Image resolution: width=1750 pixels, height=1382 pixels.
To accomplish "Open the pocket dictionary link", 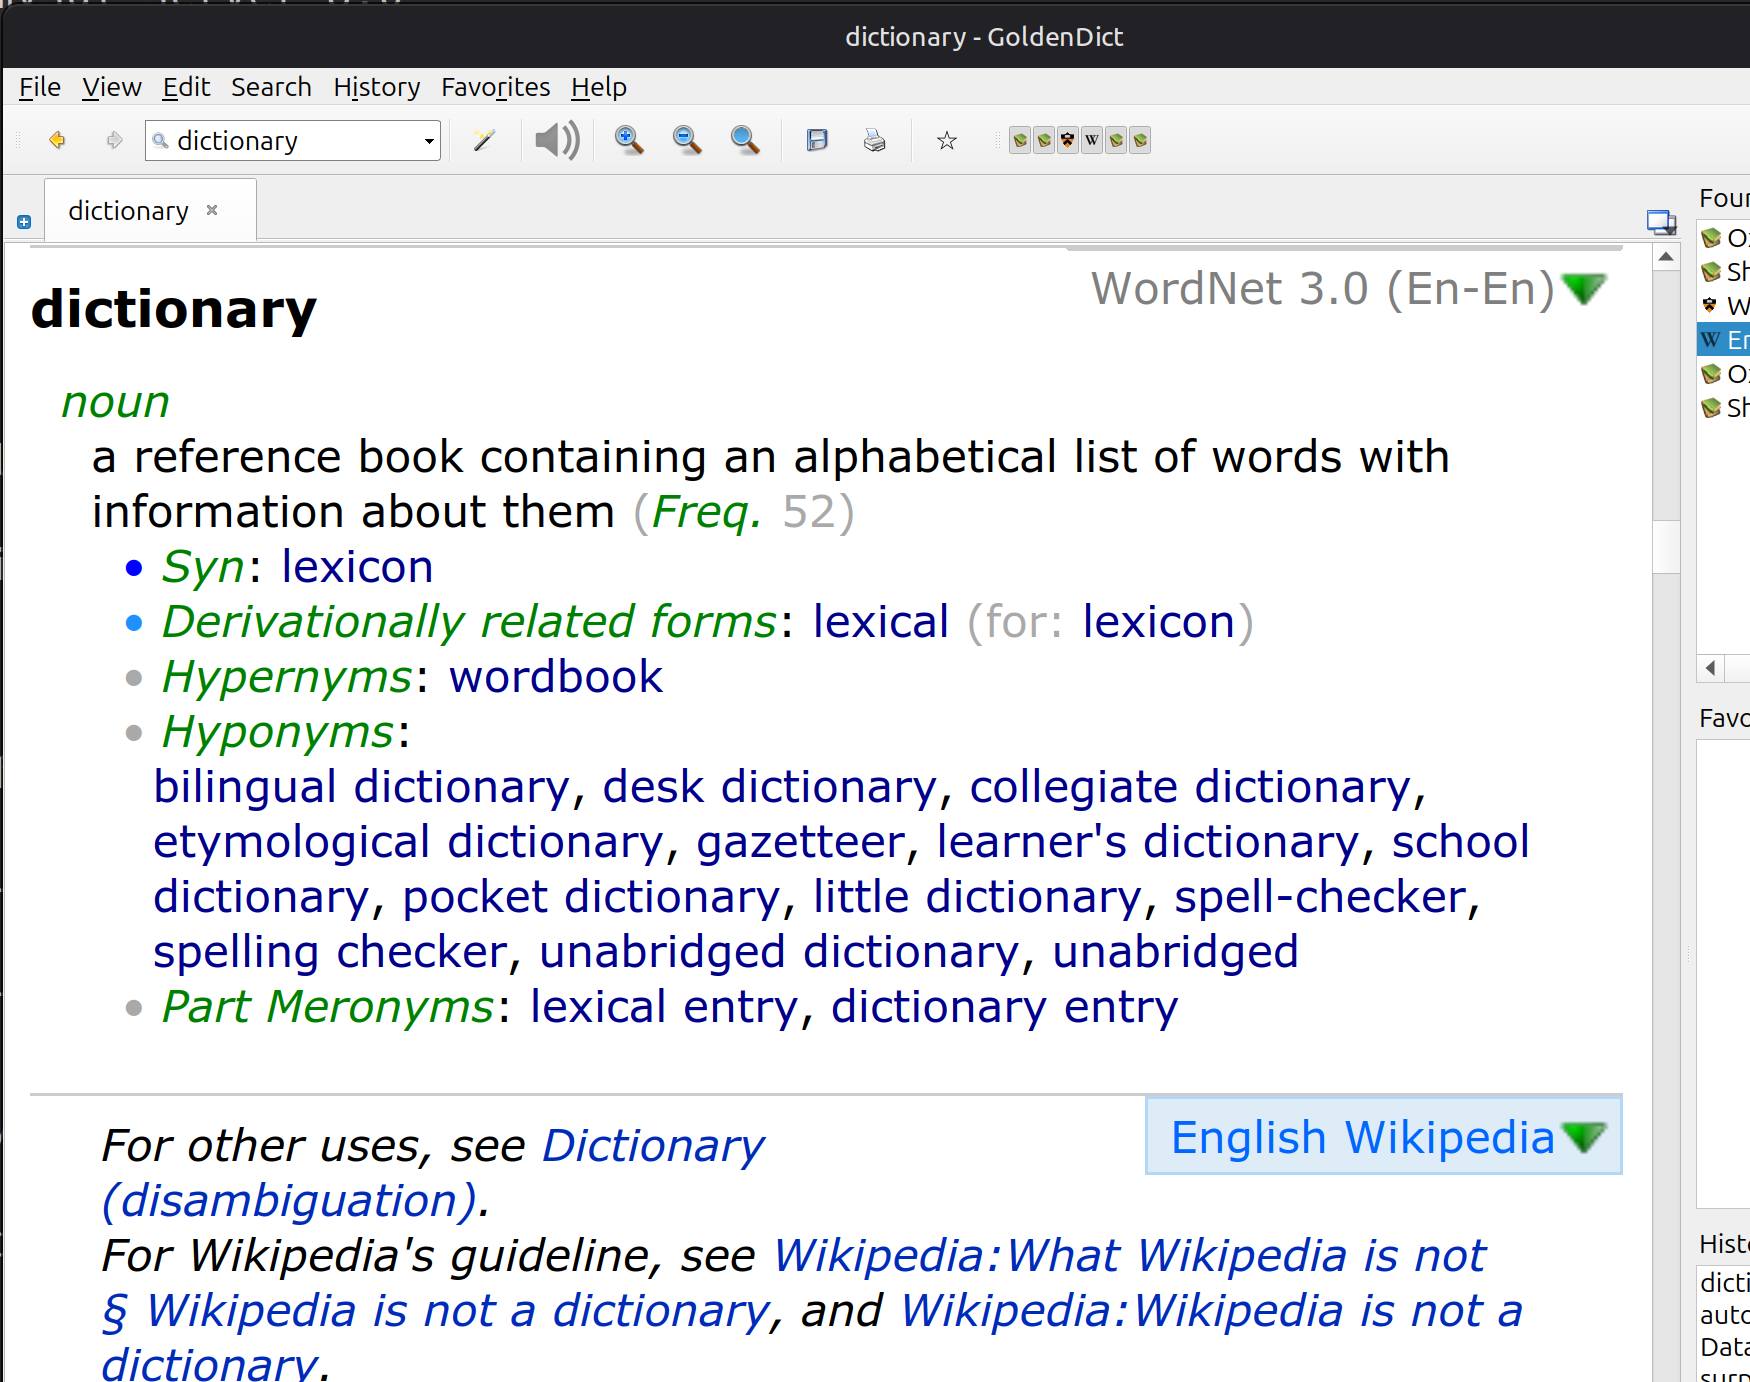I will (x=591, y=897).
